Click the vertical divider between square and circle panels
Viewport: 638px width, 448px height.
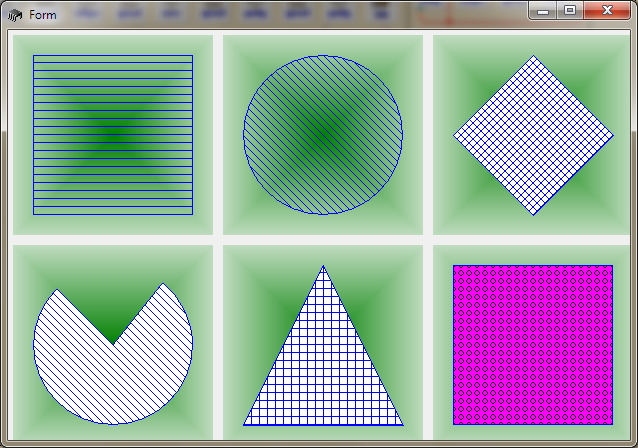point(218,135)
